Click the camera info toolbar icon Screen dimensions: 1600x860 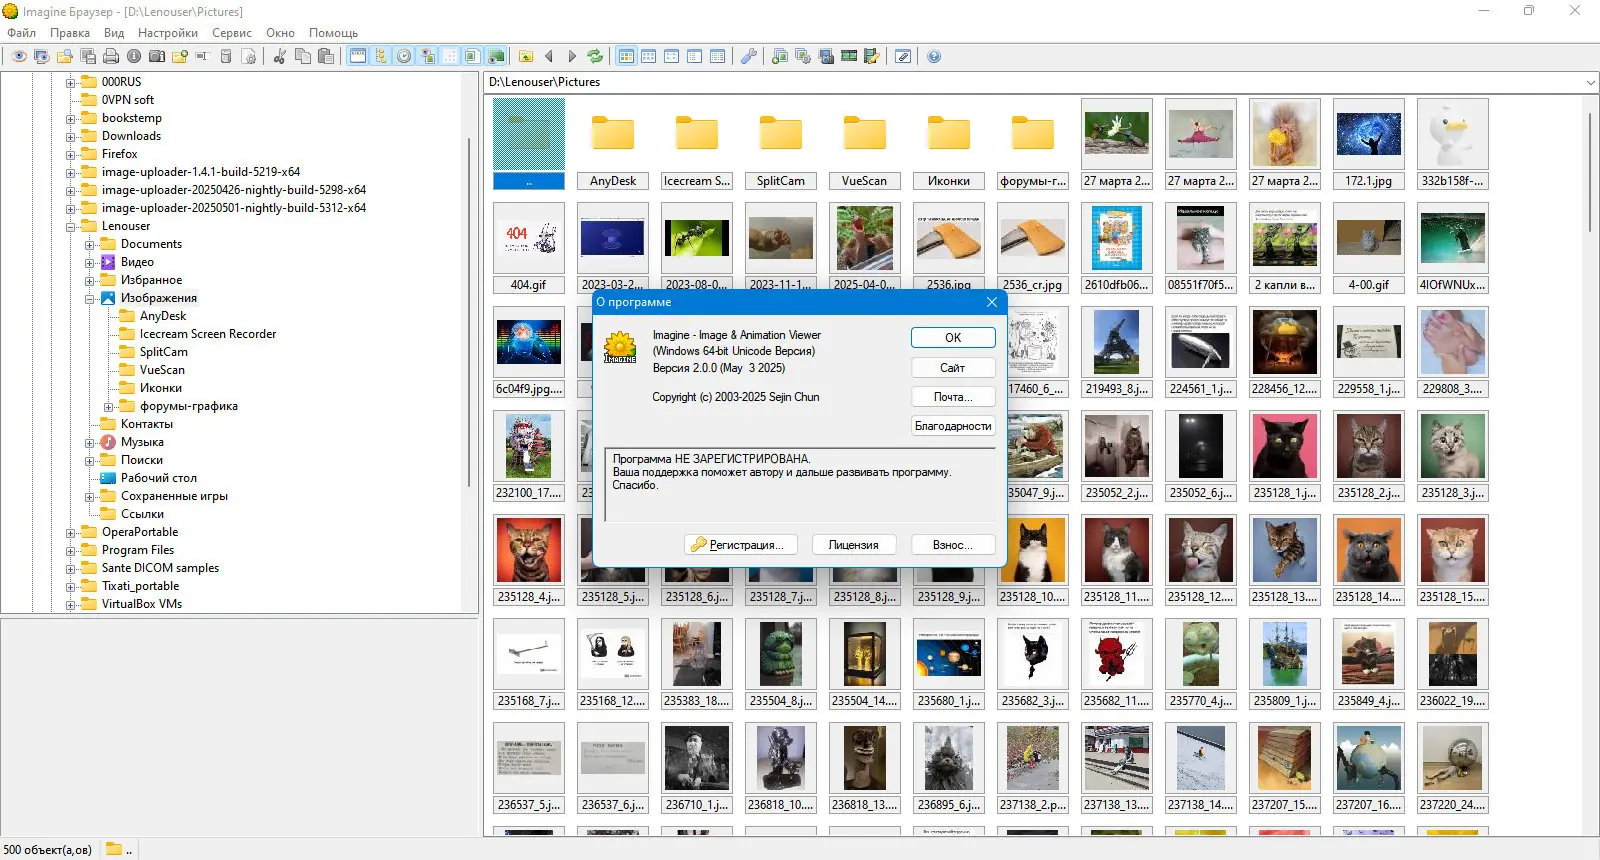point(157,57)
